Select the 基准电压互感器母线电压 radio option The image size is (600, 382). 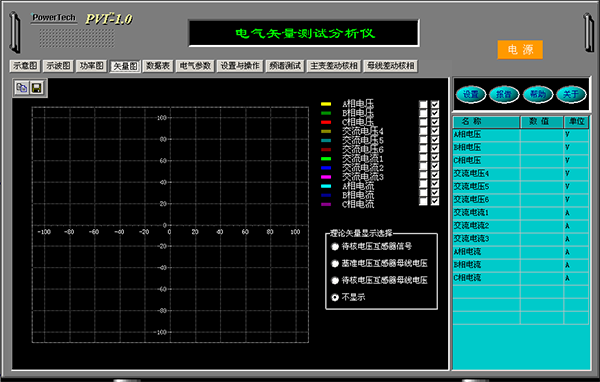coord(335,263)
